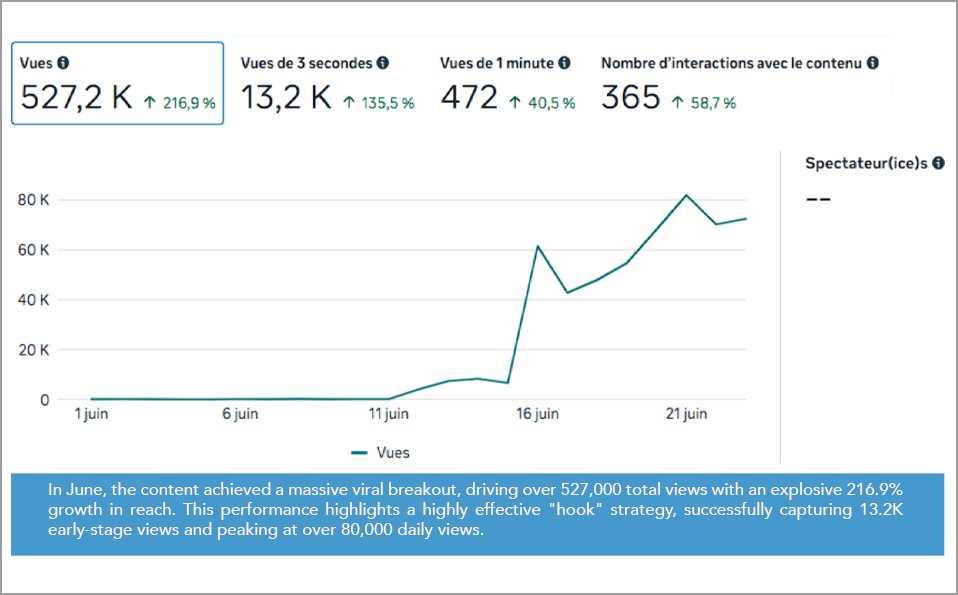958x595 pixels.
Task: Click the Spectateur(ice)s info icon
Action: point(938,163)
